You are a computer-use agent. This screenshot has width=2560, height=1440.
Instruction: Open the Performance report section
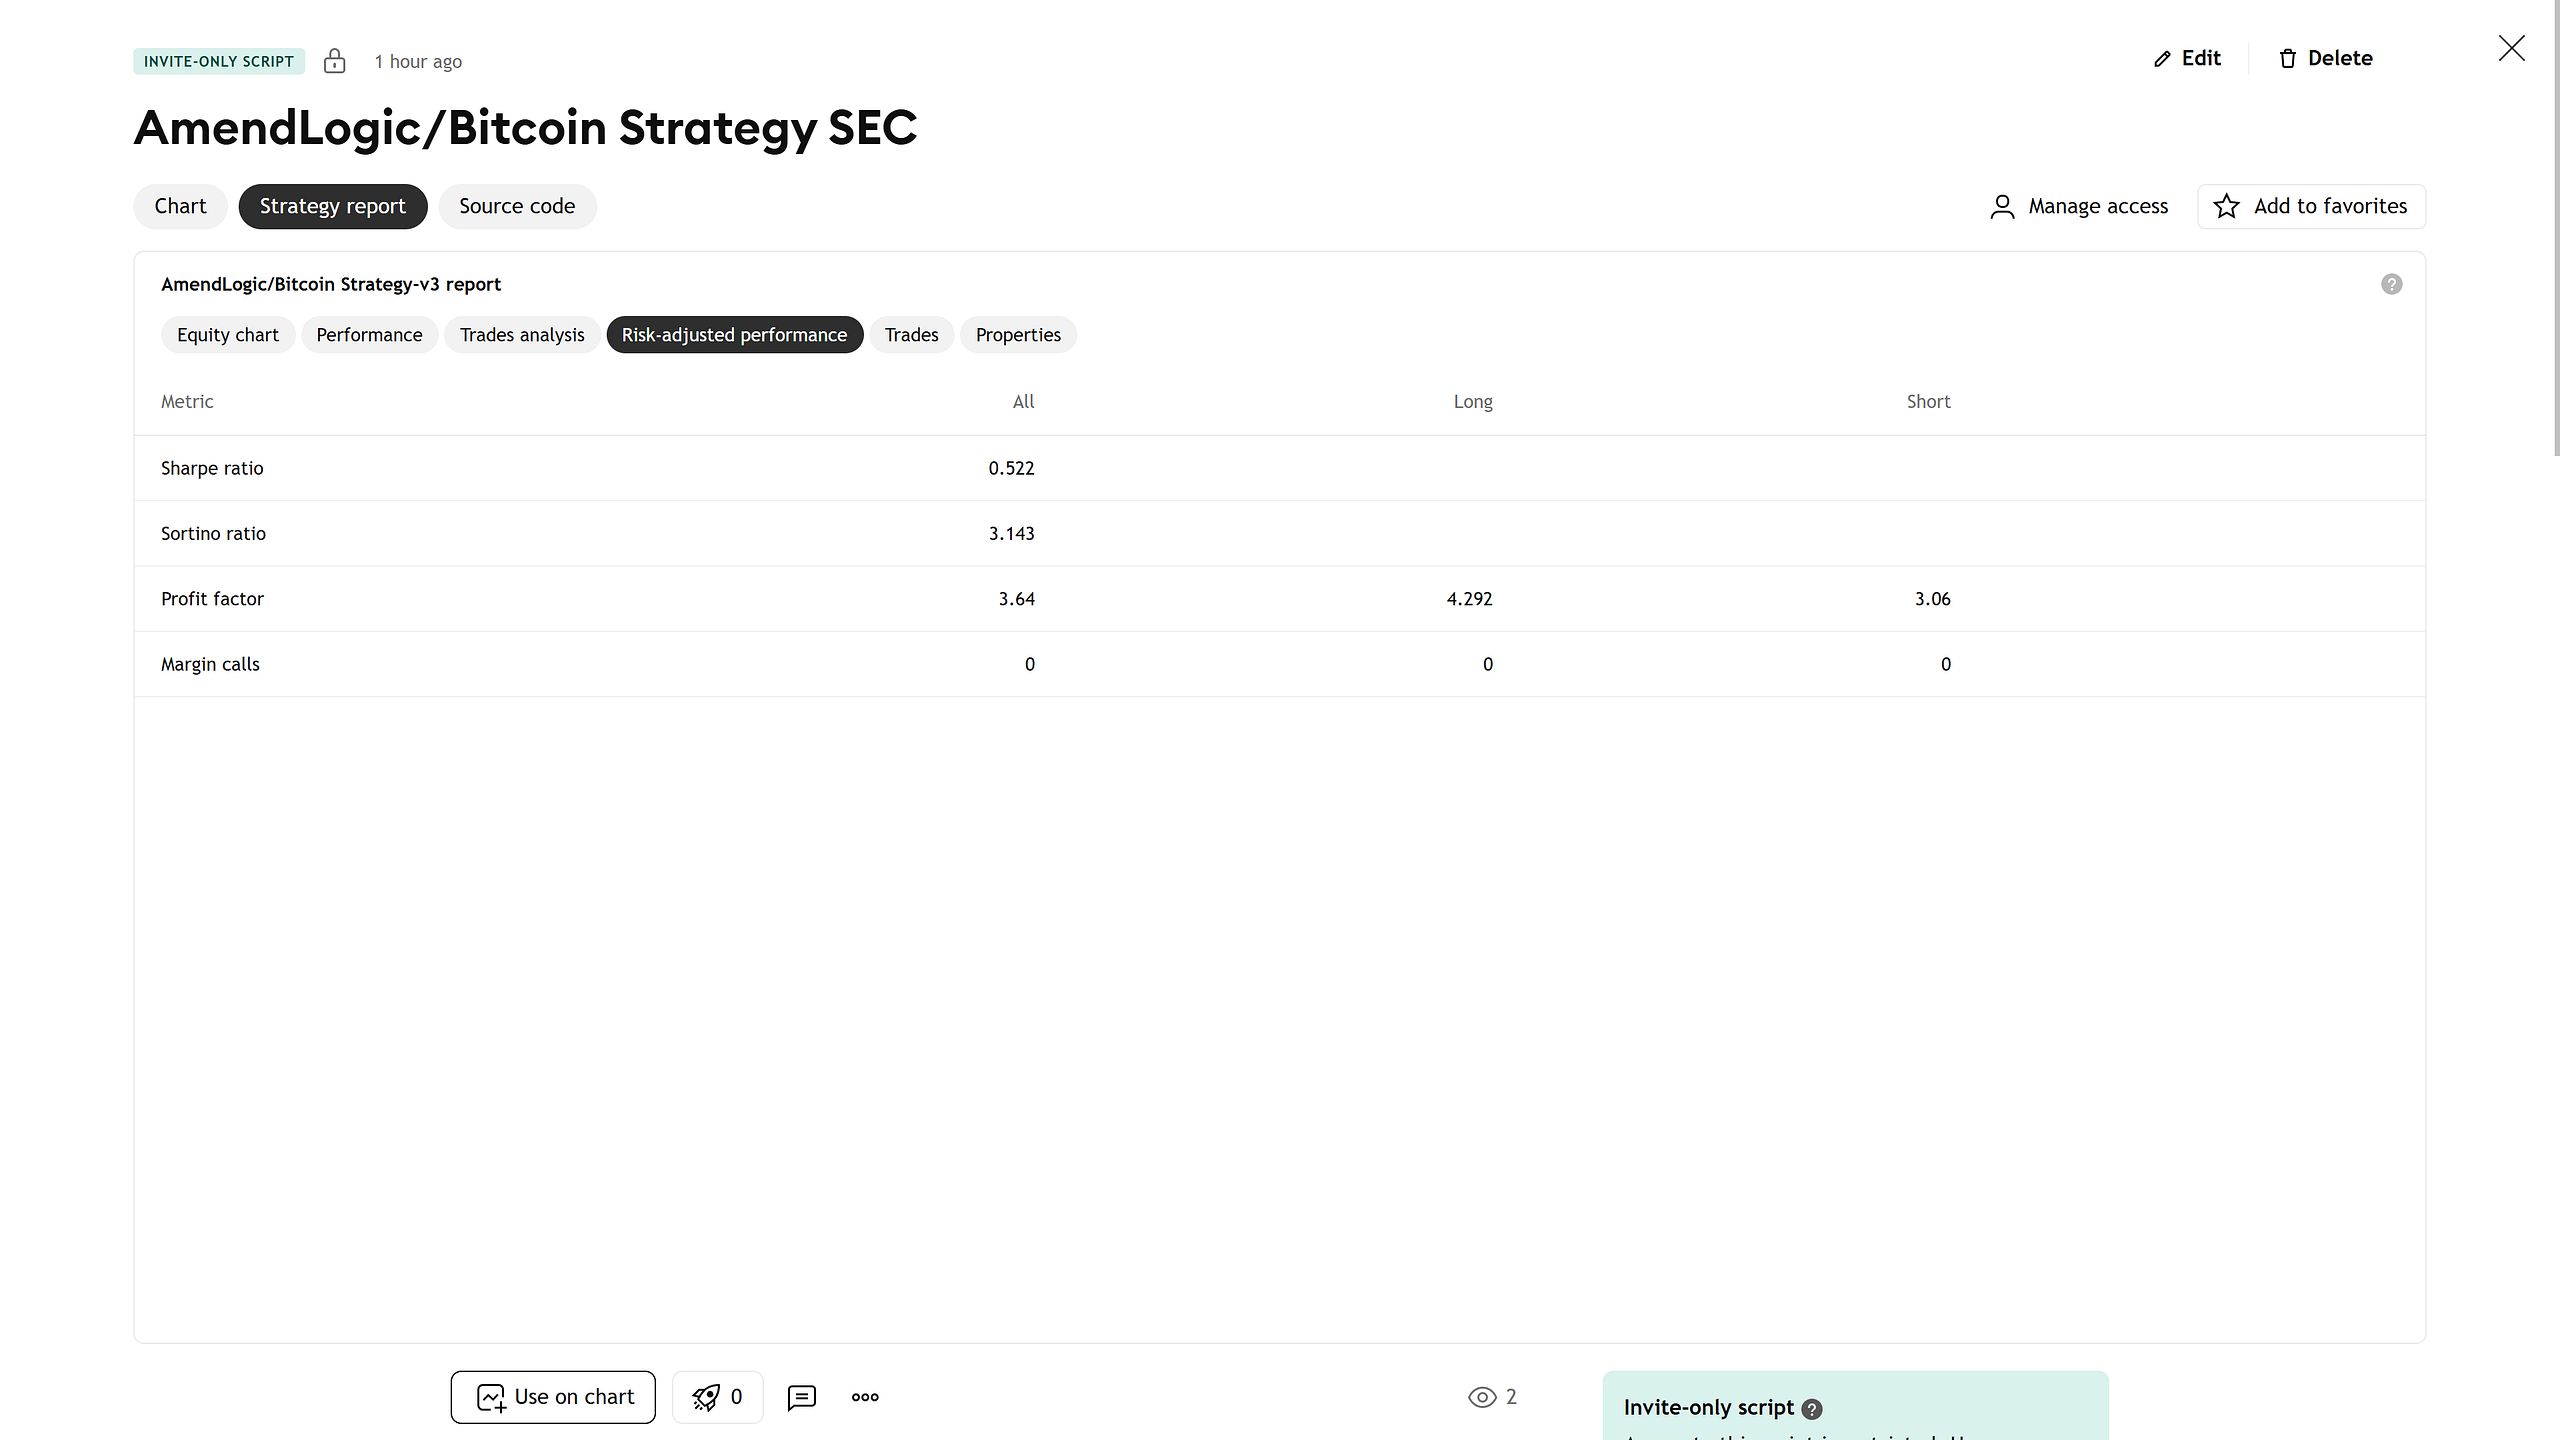pos(369,335)
